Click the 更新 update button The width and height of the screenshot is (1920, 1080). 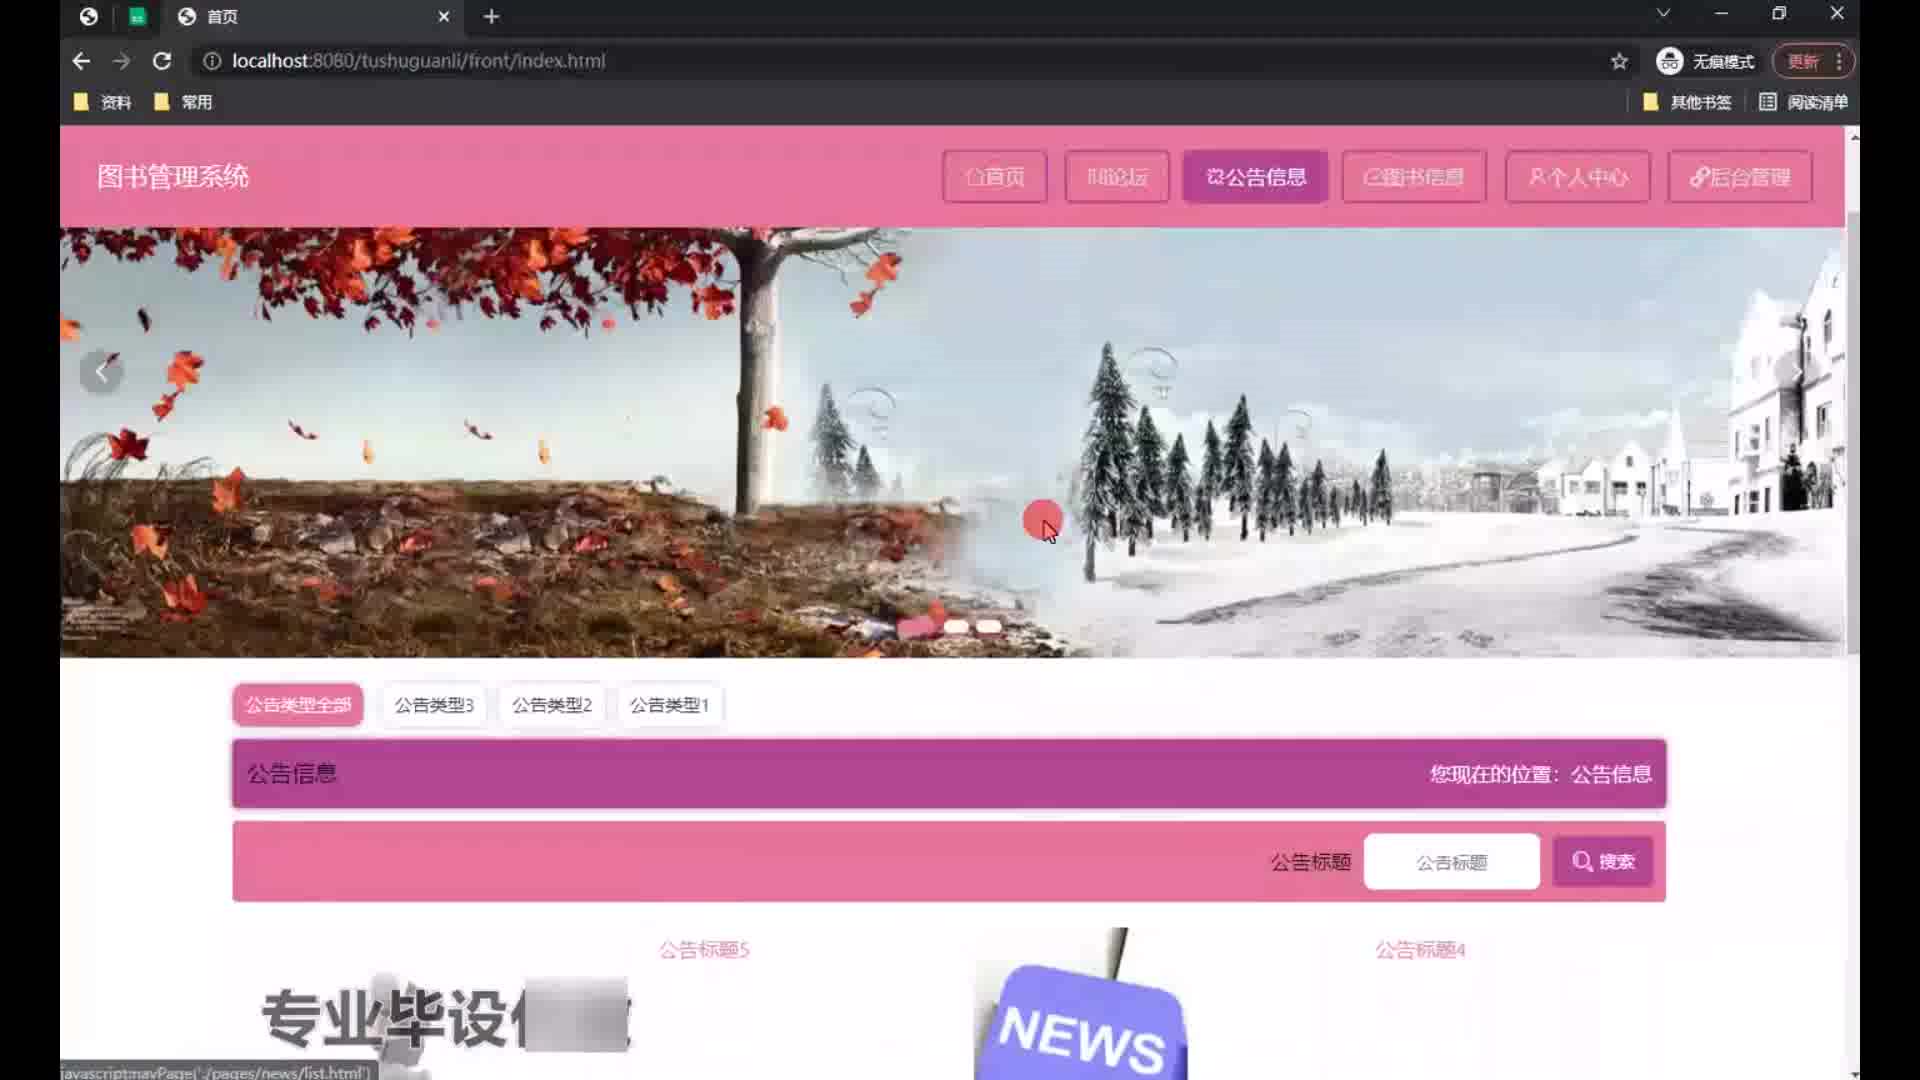(x=1802, y=61)
